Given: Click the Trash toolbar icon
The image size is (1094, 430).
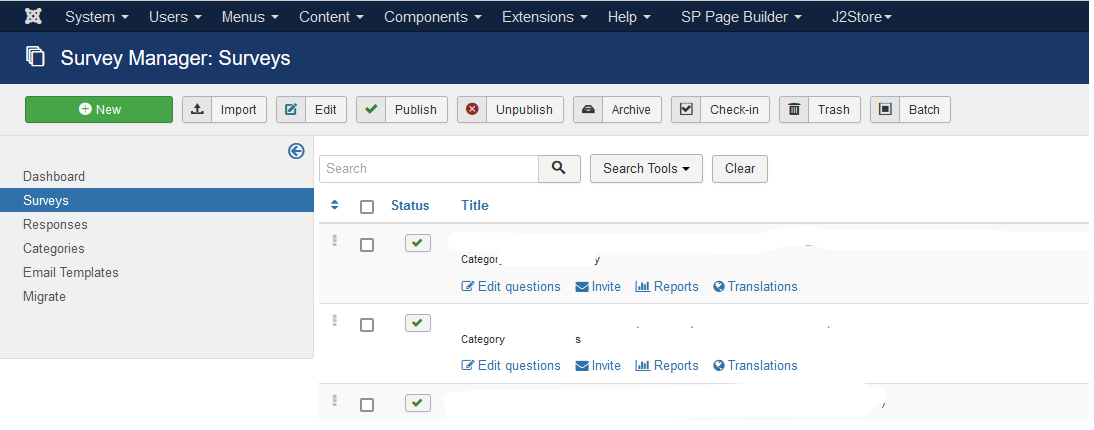Looking at the screenshot, I should click(x=794, y=109).
